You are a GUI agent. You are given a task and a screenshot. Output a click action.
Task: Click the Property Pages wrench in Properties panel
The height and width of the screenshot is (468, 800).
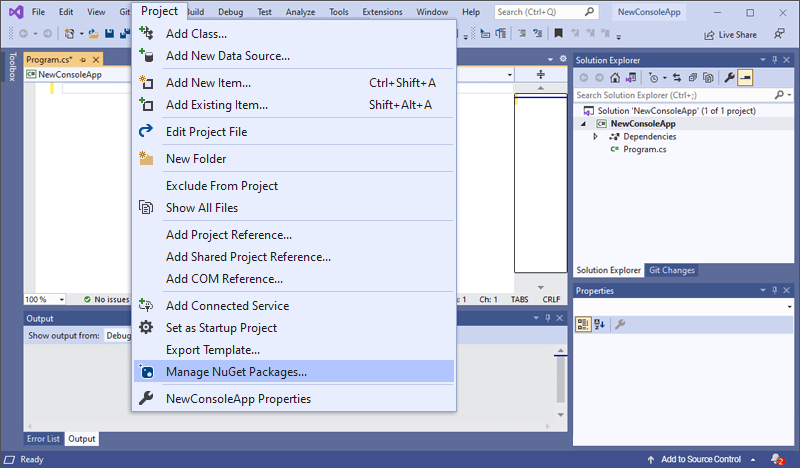pyautogui.click(x=620, y=324)
